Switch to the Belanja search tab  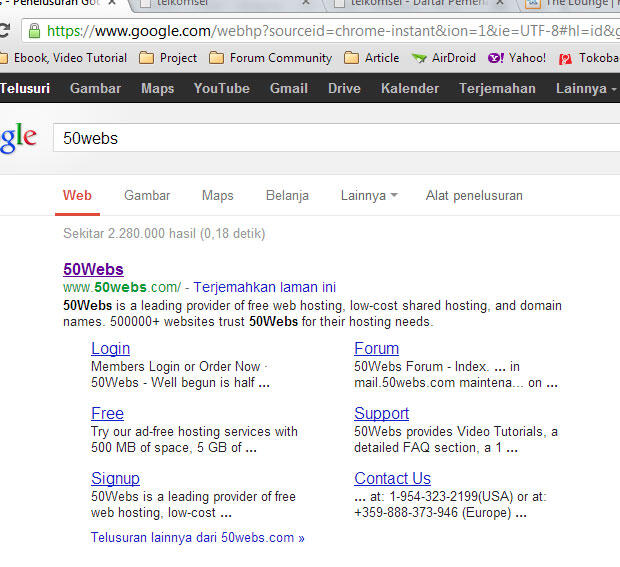tap(287, 196)
